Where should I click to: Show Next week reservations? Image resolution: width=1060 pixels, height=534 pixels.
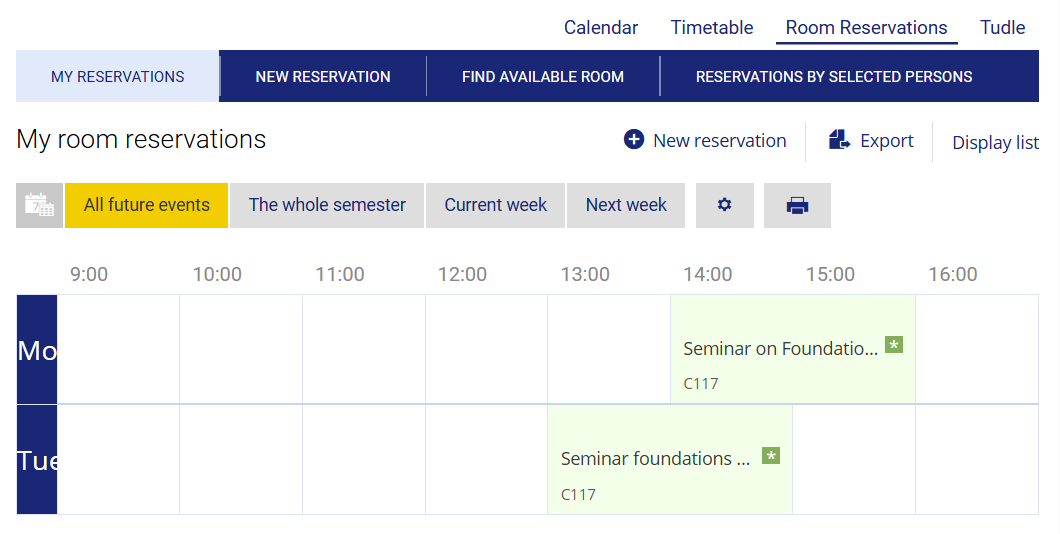(626, 205)
